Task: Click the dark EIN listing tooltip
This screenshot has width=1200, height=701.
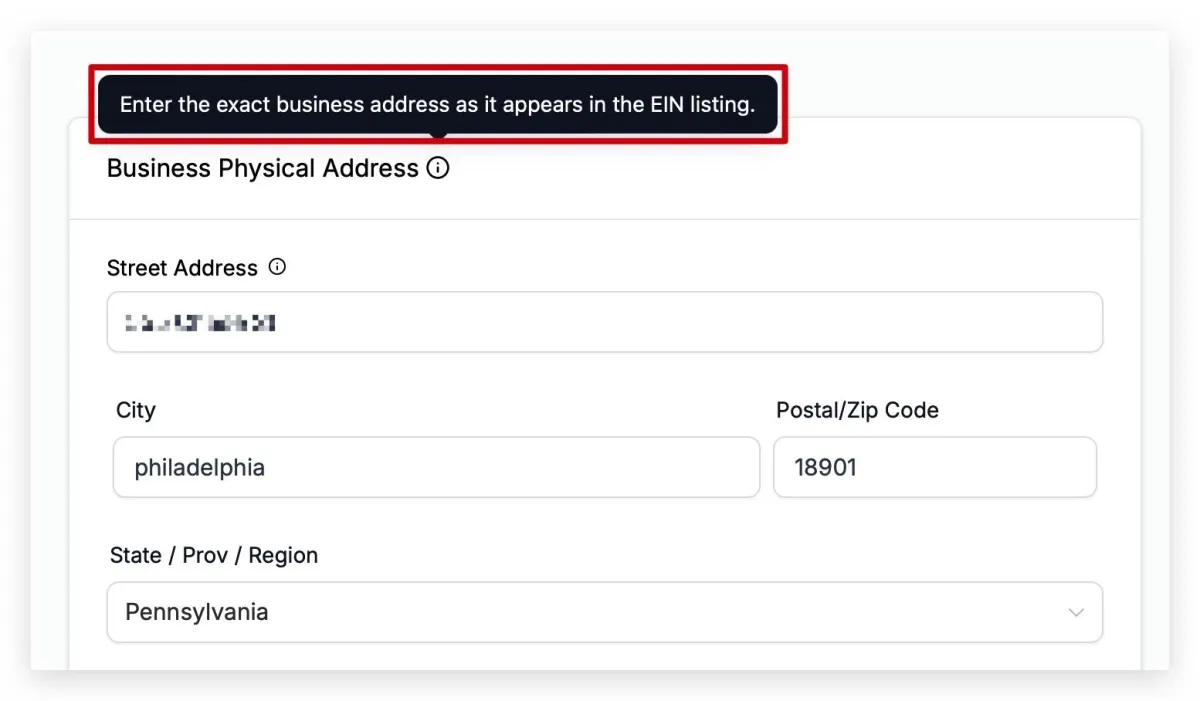Action: click(x=437, y=104)
